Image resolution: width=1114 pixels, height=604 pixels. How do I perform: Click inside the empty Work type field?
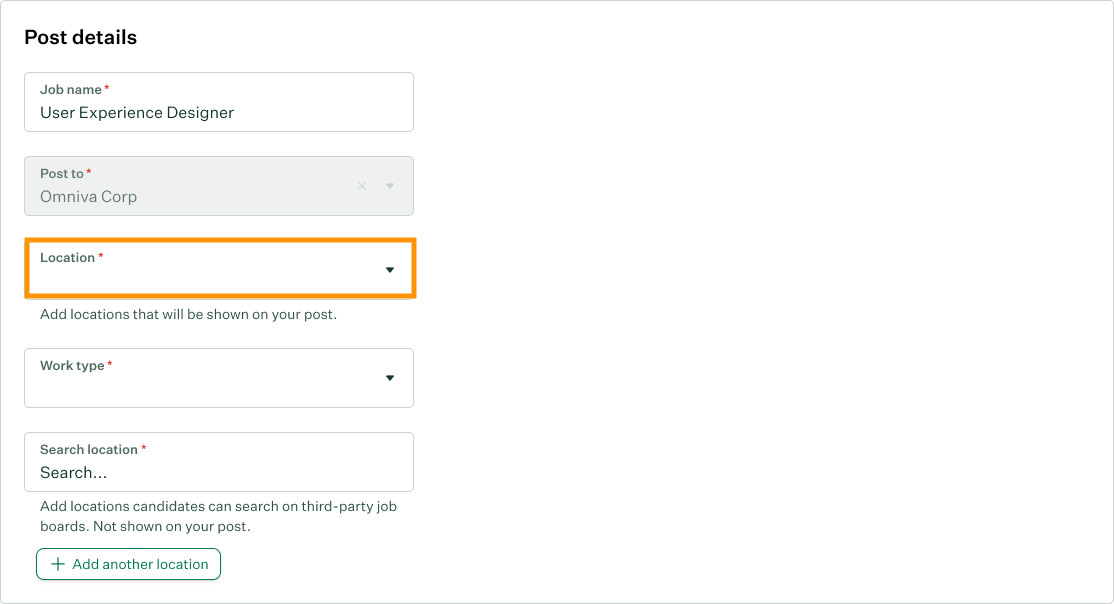pos(200,386)
